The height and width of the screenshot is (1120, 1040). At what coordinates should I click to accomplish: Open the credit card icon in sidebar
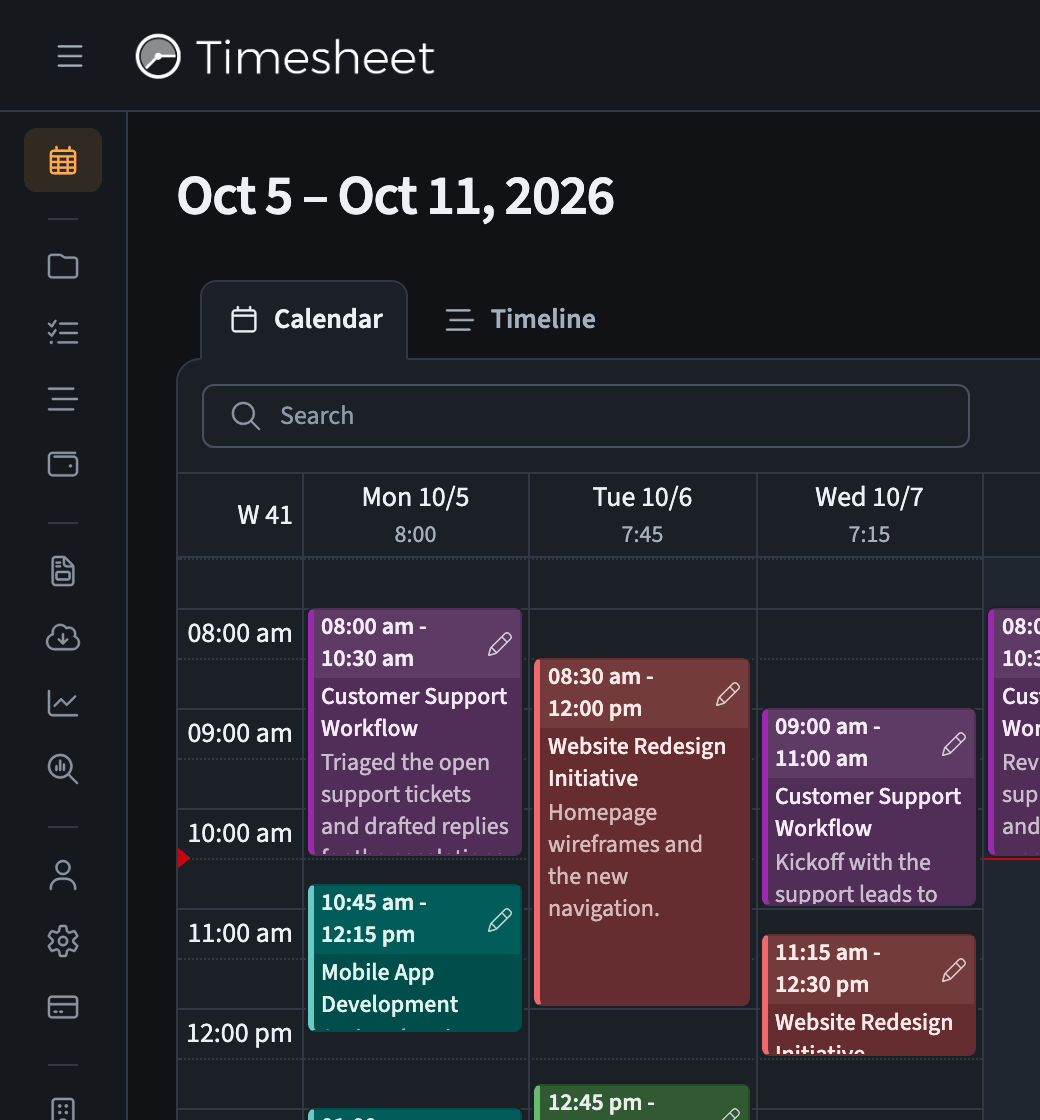(63, 1007)
